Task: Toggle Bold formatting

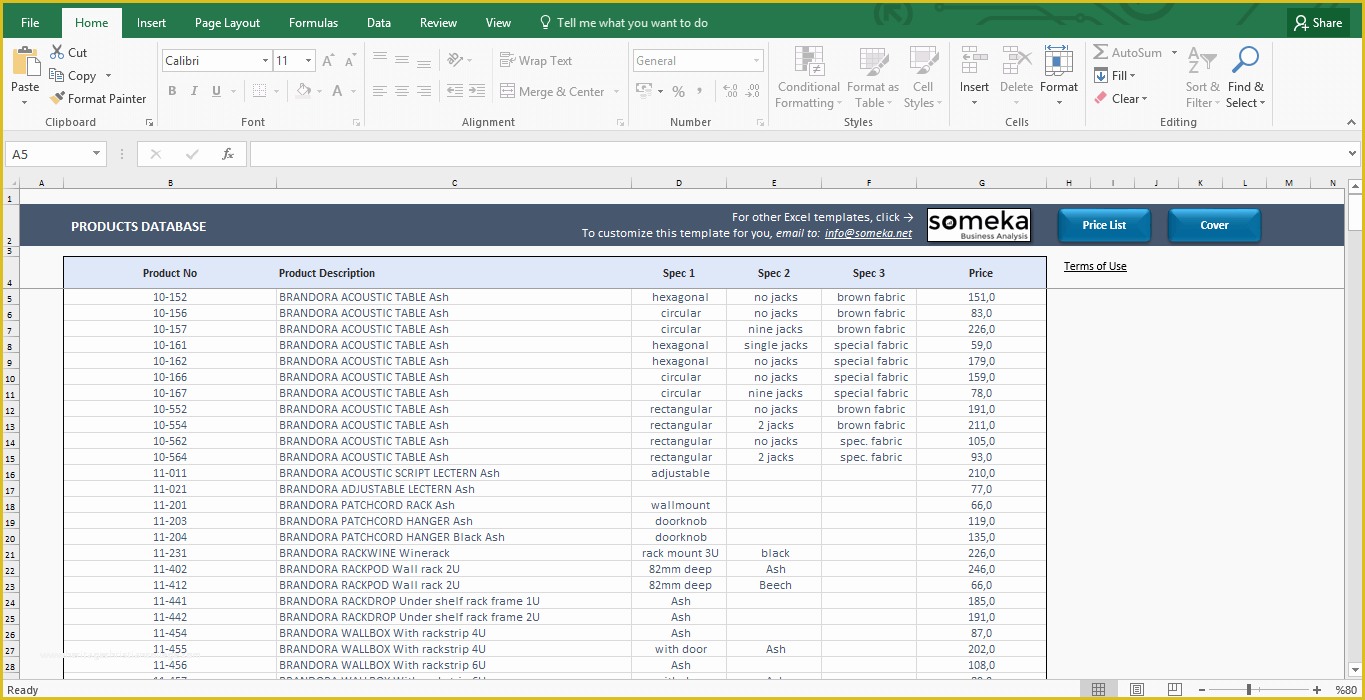Action: [x=172, y=91]
